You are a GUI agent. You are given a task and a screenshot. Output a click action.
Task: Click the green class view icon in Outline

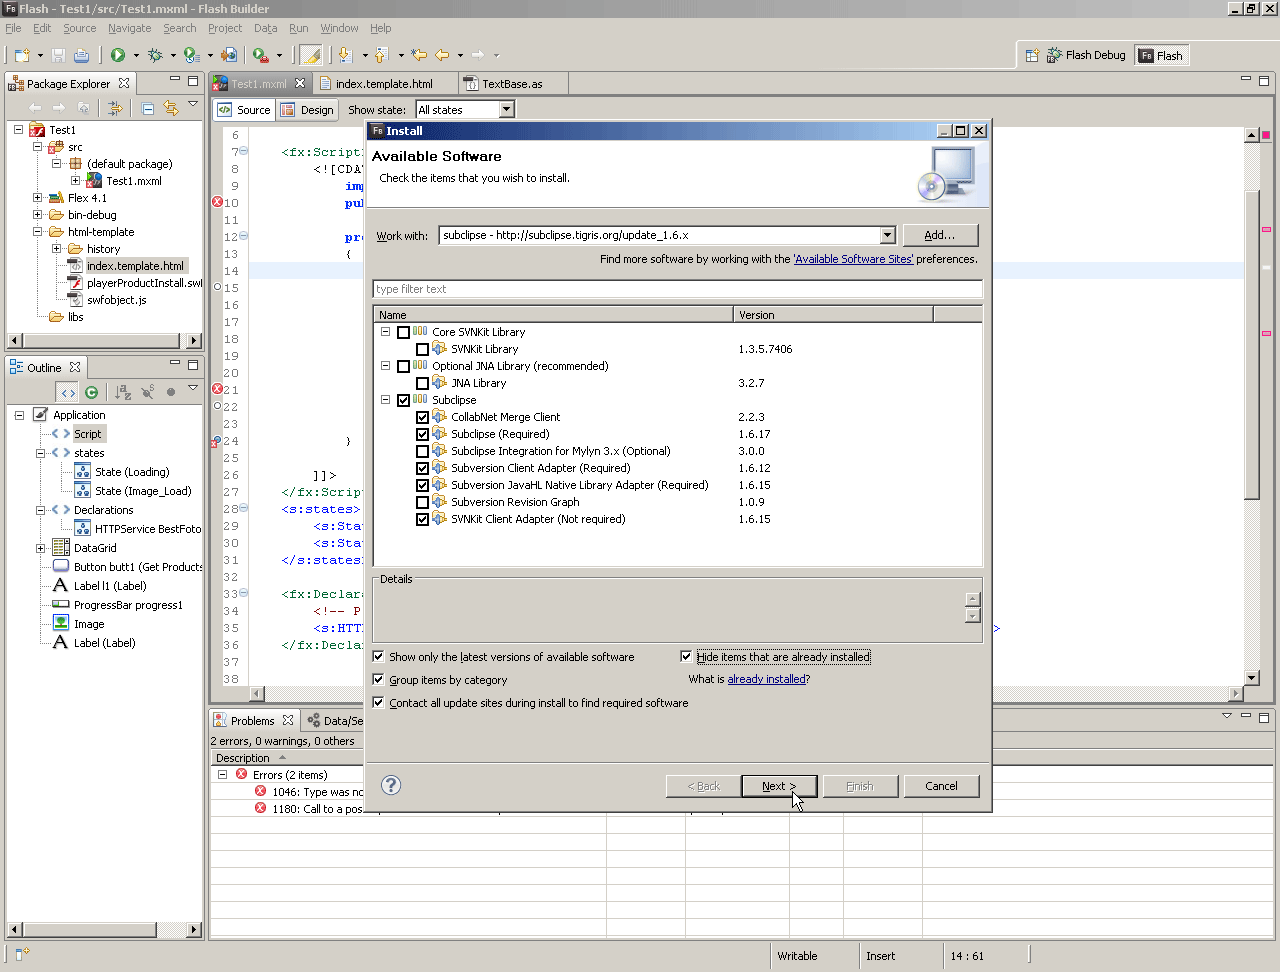click(x=92, y=392)
